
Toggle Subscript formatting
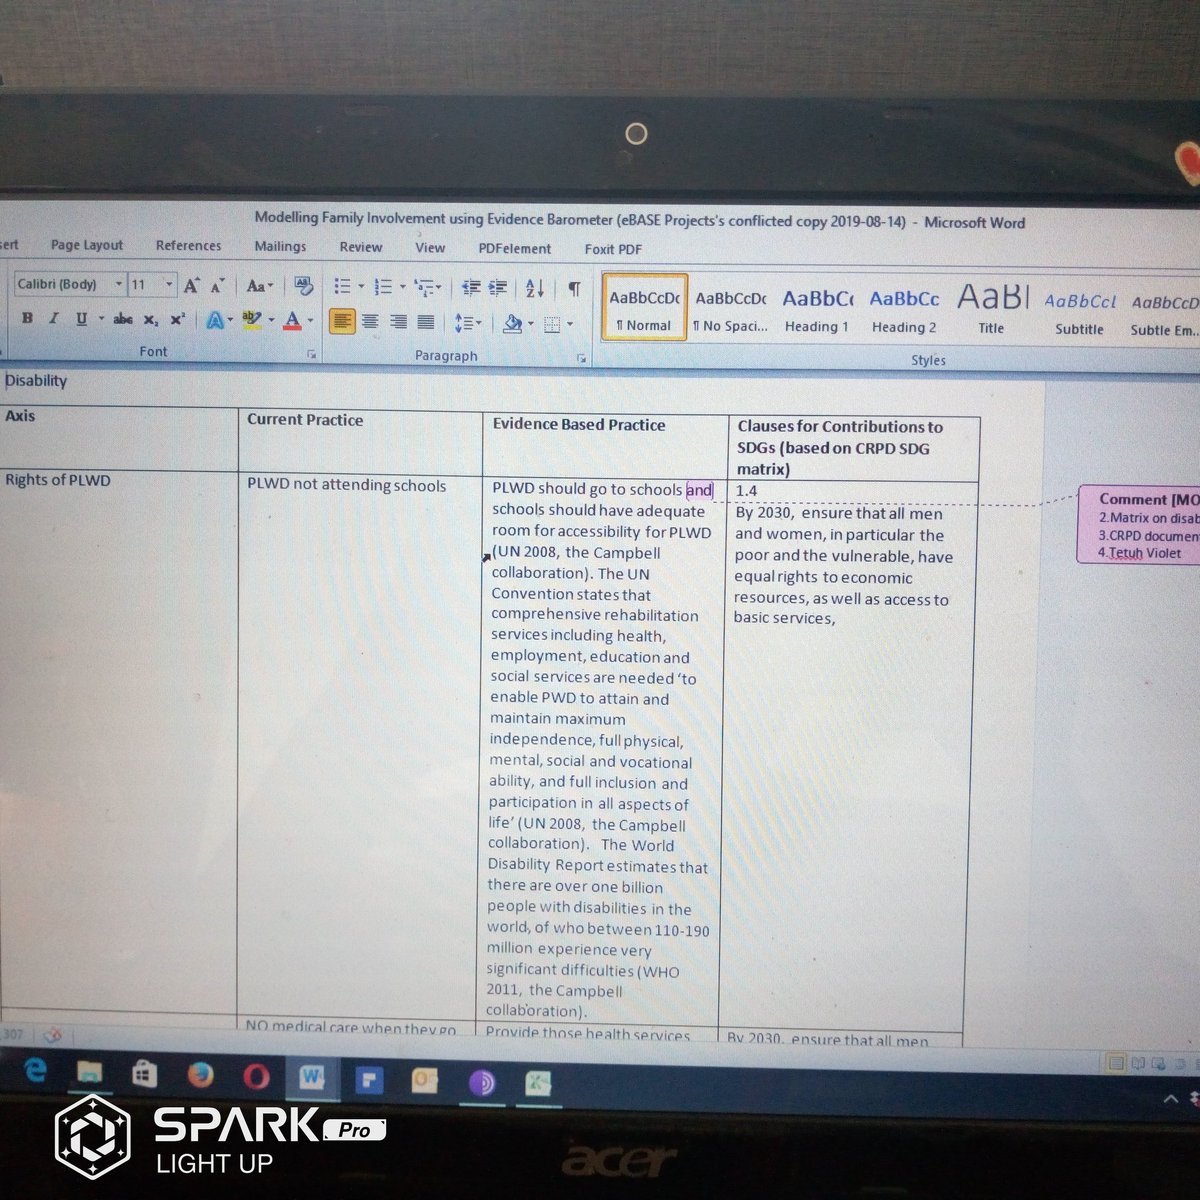pyautogui.click(x=150, y=320)
